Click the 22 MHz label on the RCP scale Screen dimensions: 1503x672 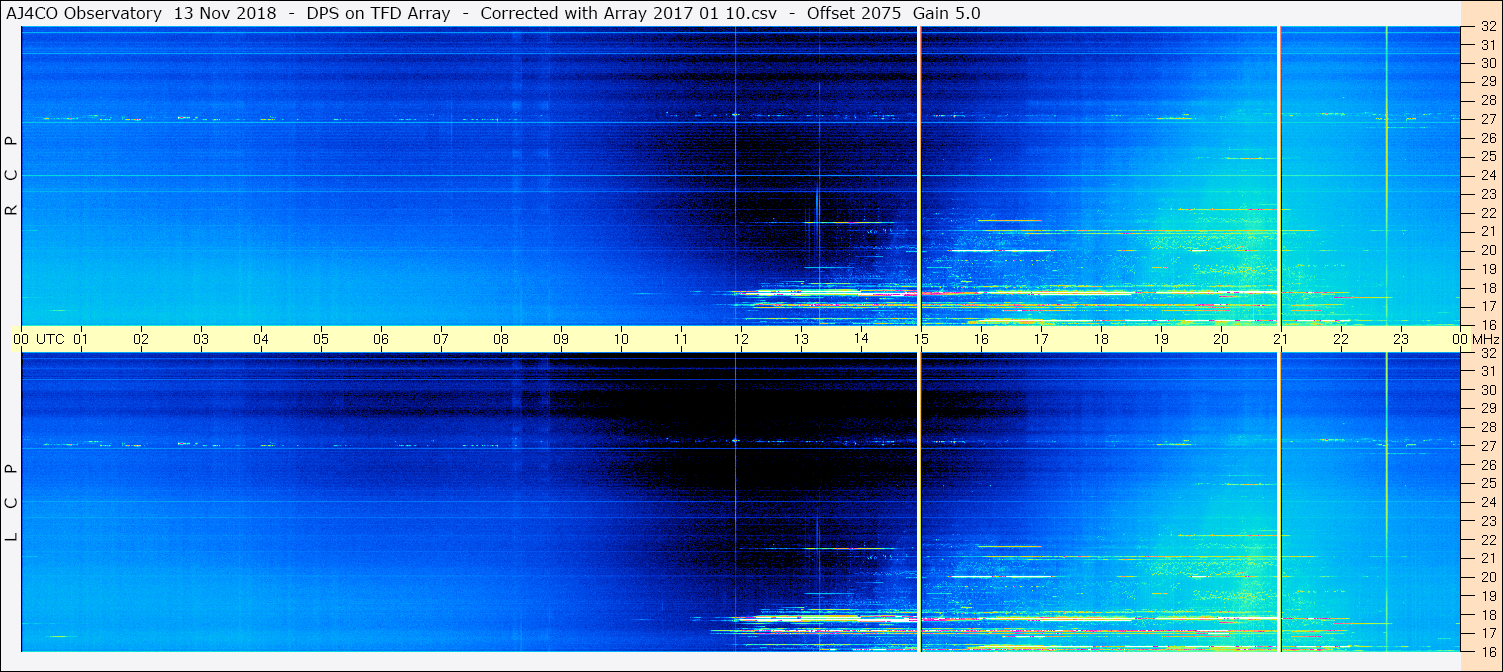pyautogui.click(x=1488, y=212)
